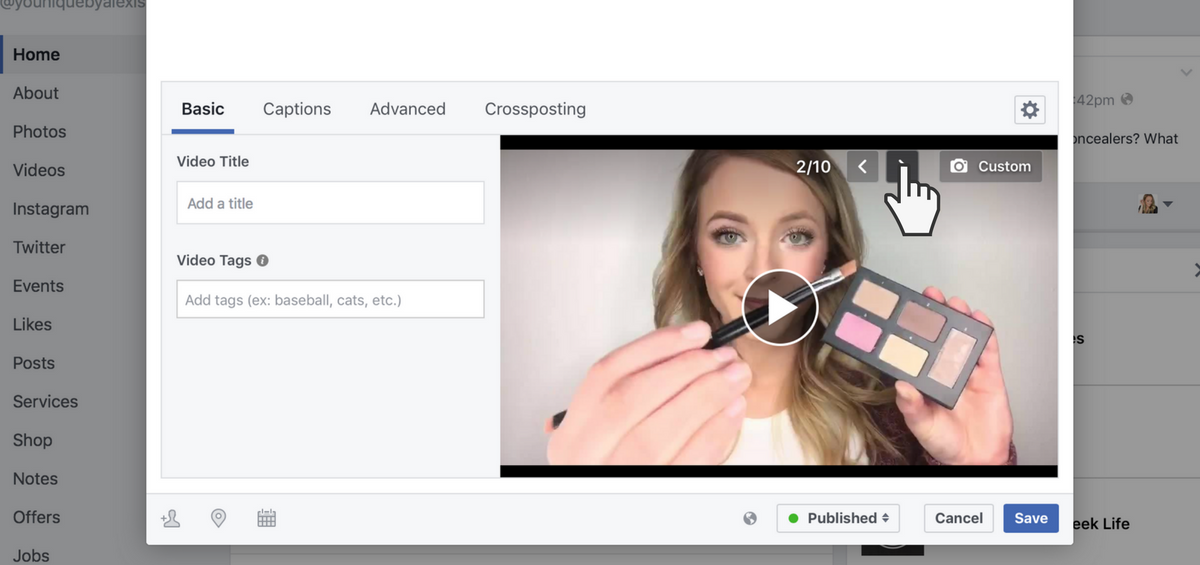Image resolution: width=1200 pixels, height=565 pixels.
Task: Go to next video thumbnail
Action: point(902,166)
